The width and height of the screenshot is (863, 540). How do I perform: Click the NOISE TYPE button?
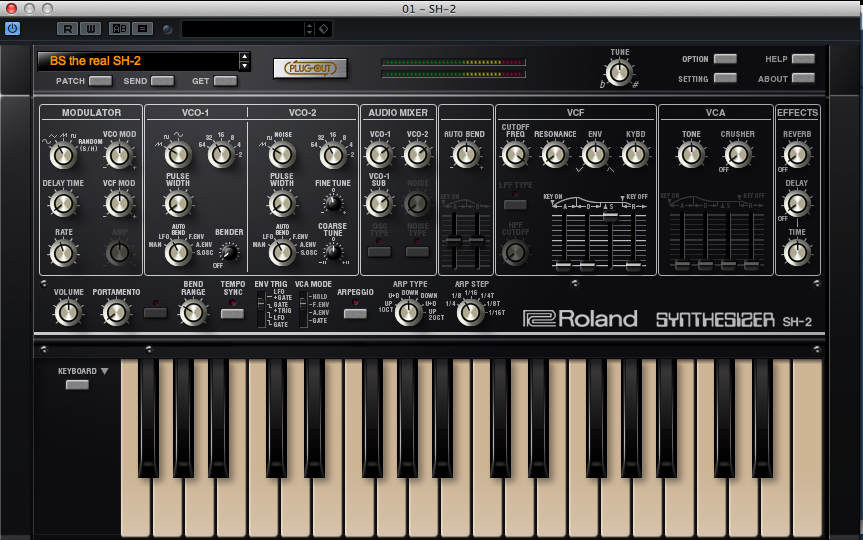click(x=417, y=252)
